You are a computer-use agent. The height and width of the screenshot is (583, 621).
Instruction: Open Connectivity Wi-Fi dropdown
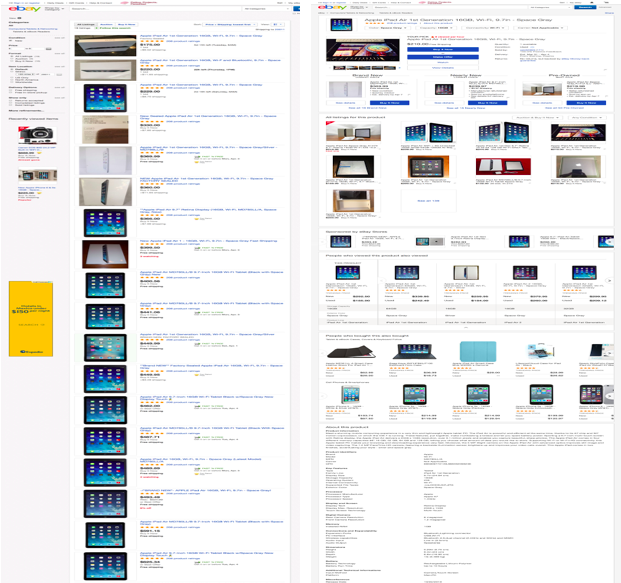pos(485,28)
